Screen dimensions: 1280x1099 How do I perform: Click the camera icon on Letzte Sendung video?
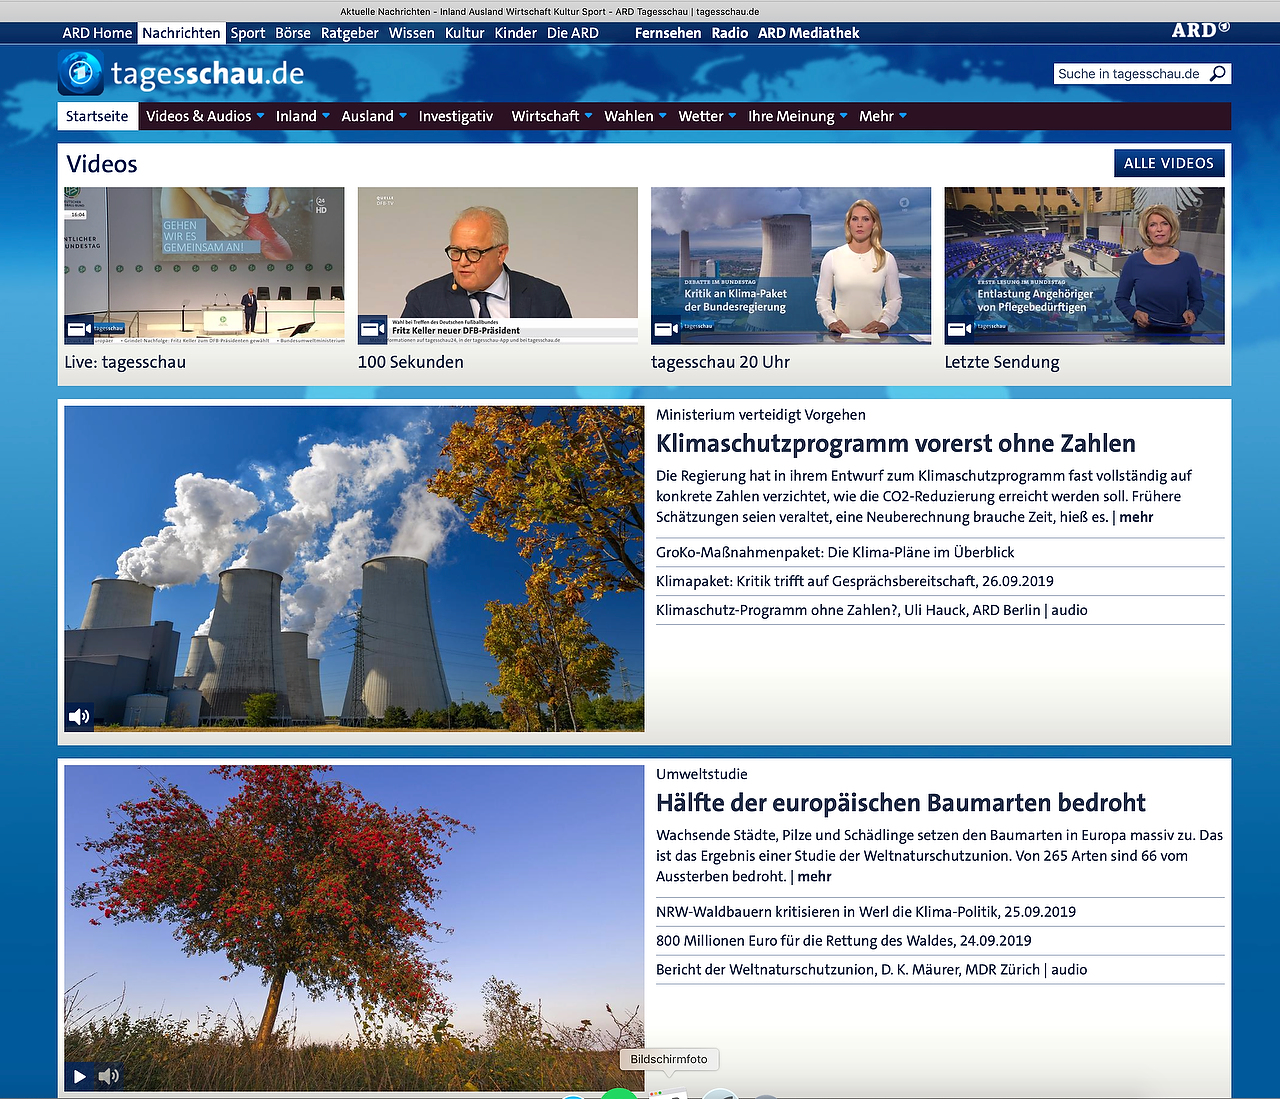coord(959,329)
